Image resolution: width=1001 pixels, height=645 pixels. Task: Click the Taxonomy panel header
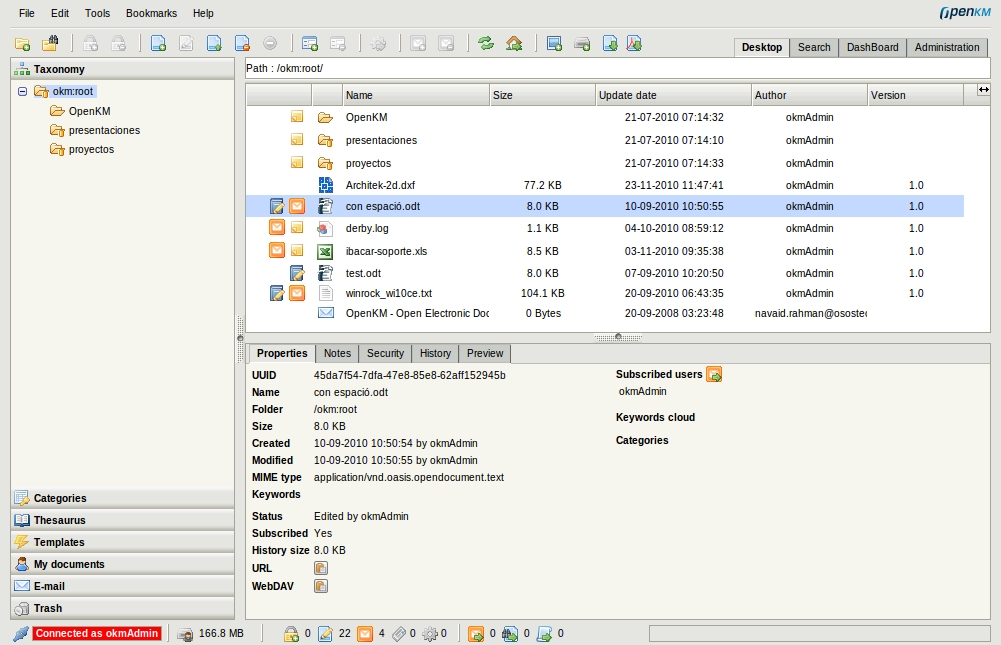coord(123,69)
